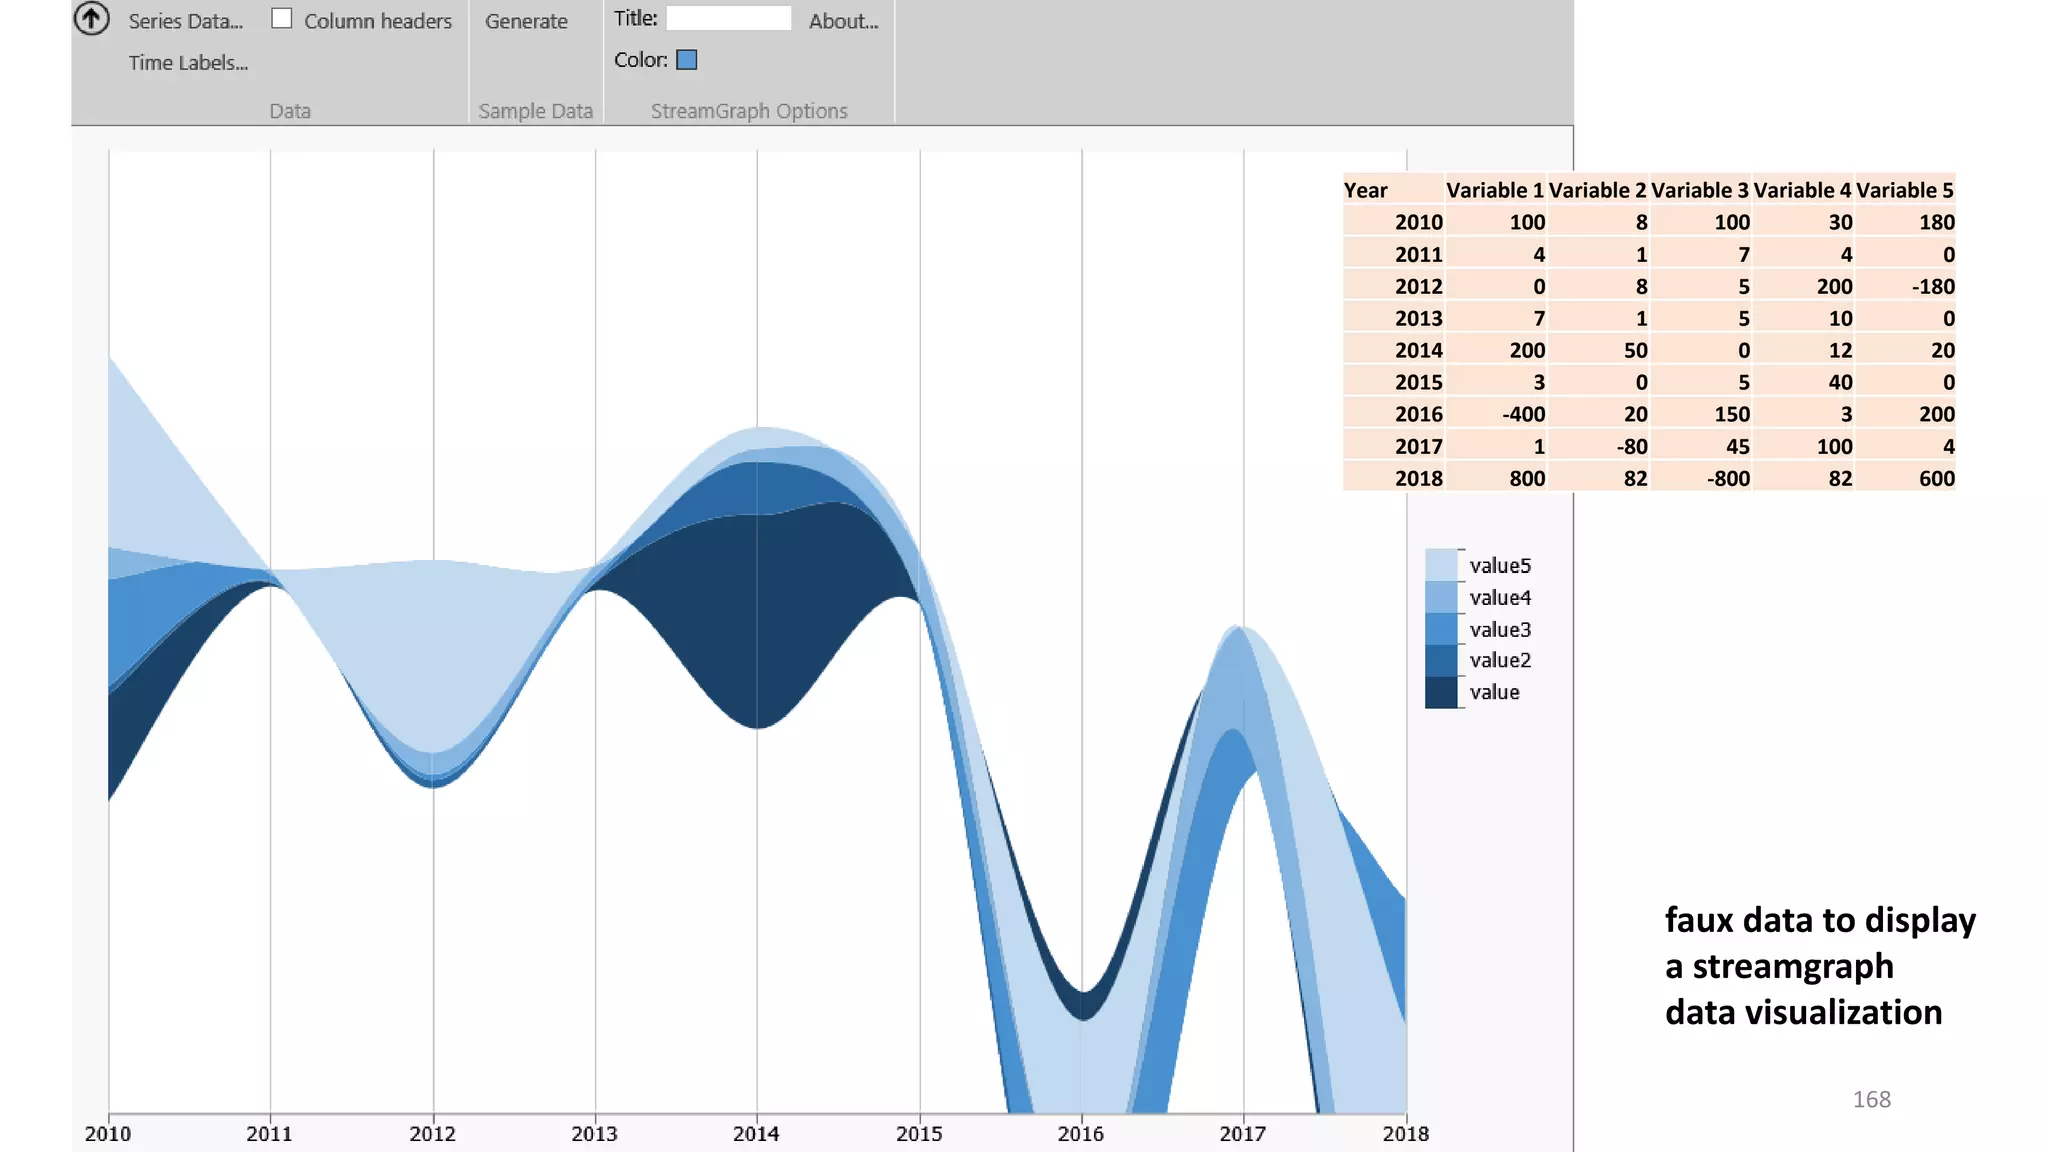Click the Title text field
Image resolution: width=2048 pixels, height=1152 pixels.
tap(728, 18)
